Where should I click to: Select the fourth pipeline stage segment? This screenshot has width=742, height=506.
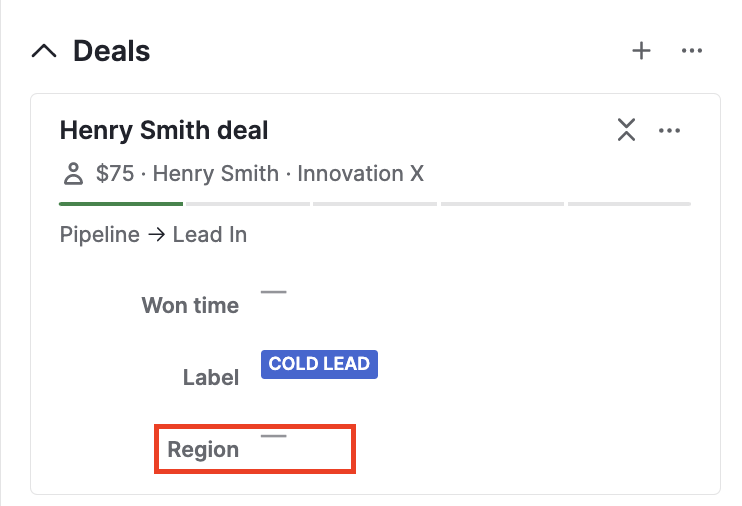click(502, 204)
